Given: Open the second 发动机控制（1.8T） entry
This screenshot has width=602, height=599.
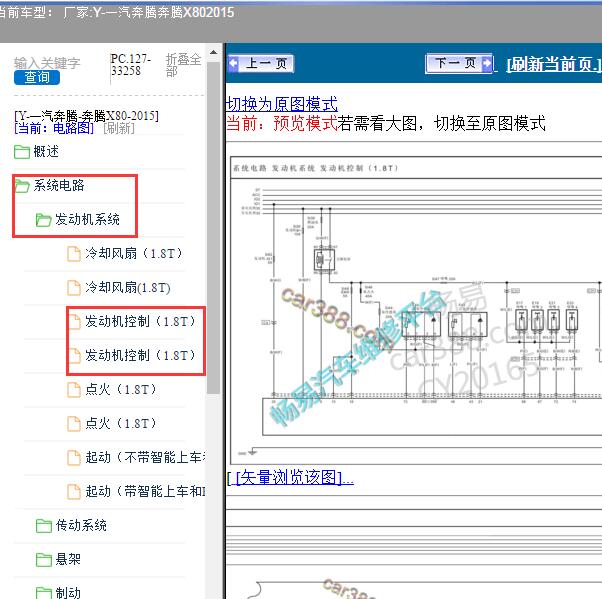Looking at the screenshot, I should click(140, 355).
